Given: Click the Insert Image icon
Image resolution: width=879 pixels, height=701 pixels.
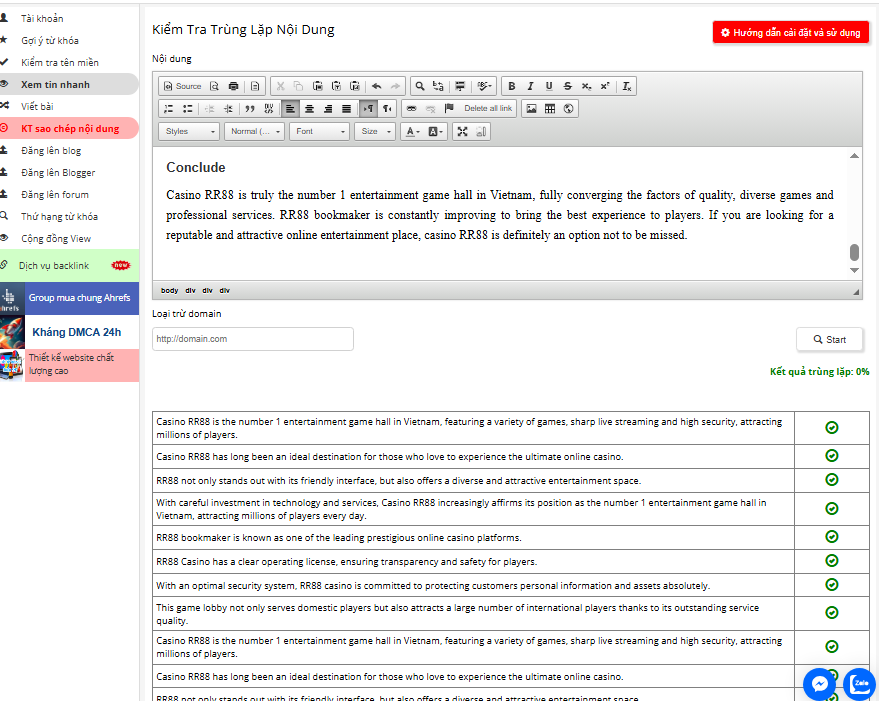Looking at the screenshot, I should pos(531,108).
